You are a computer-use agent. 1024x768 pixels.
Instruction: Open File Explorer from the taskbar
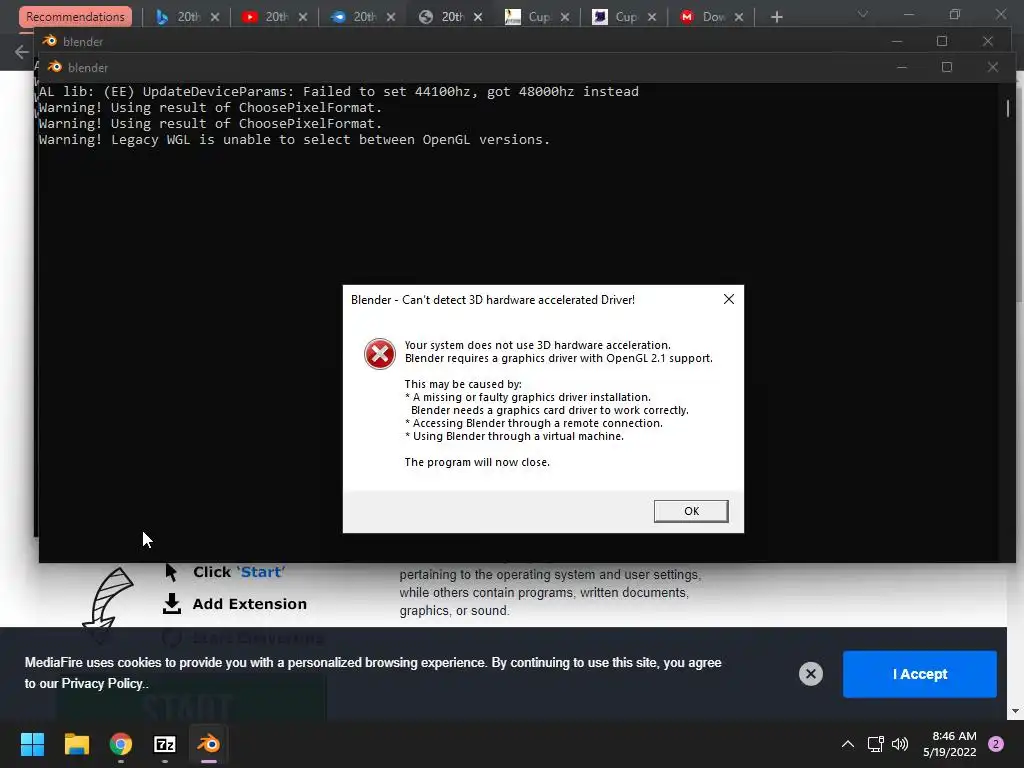tap(76, 744)
